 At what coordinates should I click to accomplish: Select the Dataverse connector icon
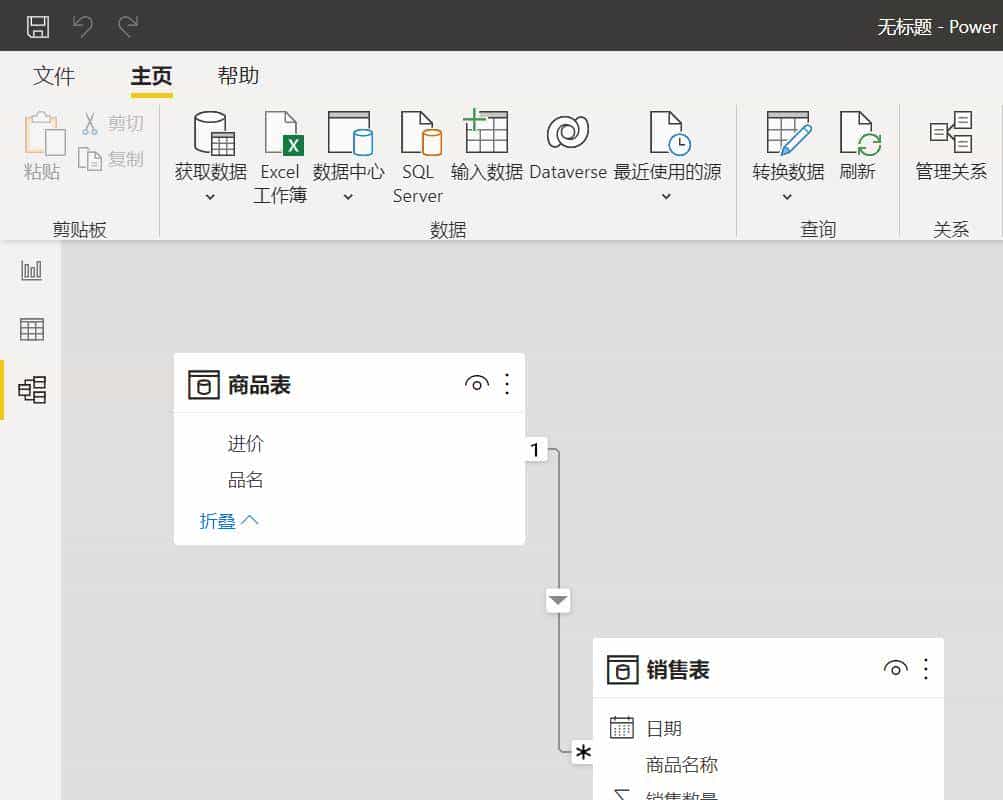point(567,135)
